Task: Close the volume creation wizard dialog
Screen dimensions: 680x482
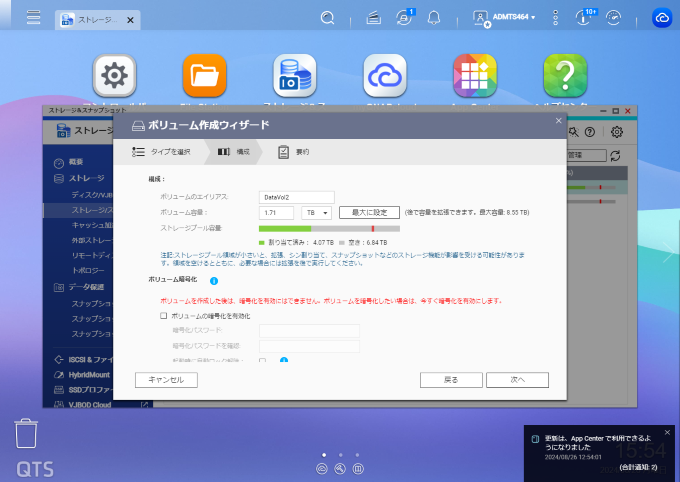Action: click(x=559, y=121)
